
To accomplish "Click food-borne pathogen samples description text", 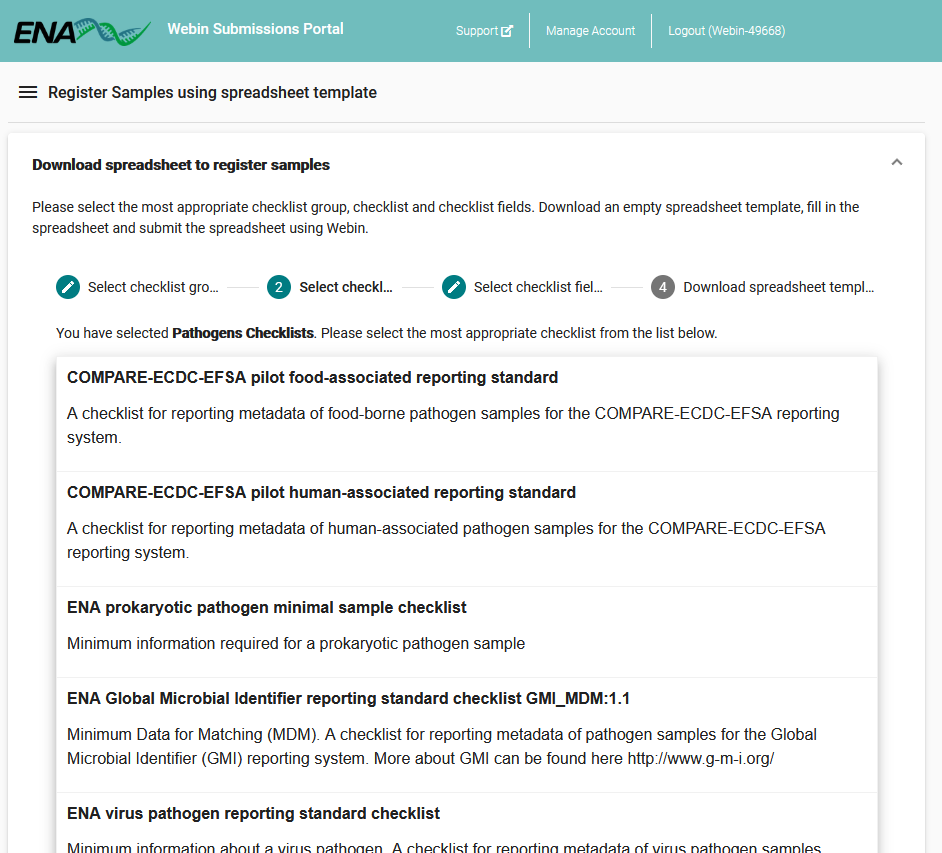I will [x=453, y=425].
